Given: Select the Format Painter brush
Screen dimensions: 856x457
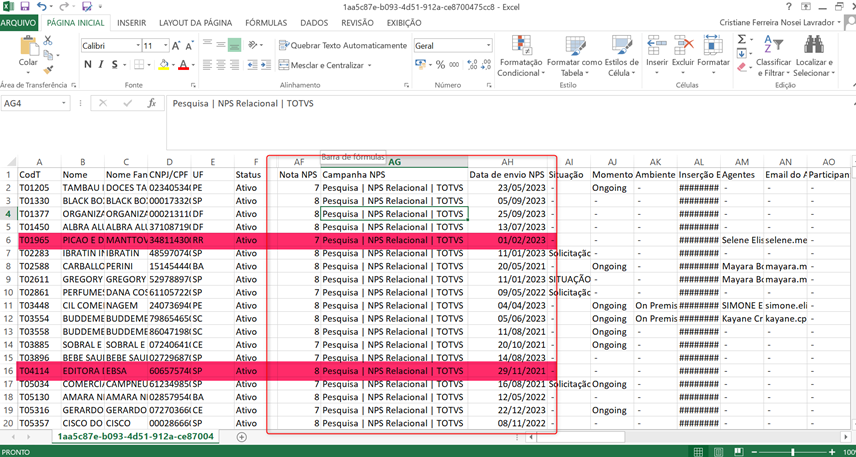Looking at the screenshot, I should 48,69.
